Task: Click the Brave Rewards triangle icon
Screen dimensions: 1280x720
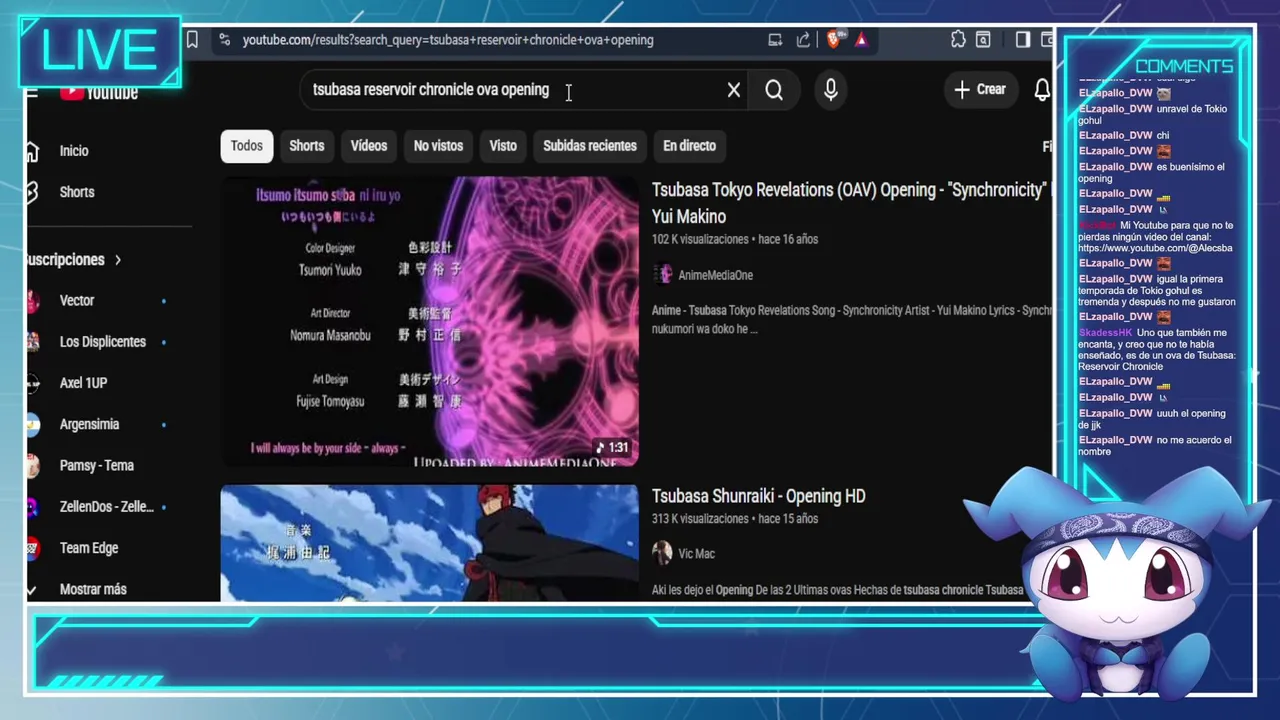Action: [861, 40]
